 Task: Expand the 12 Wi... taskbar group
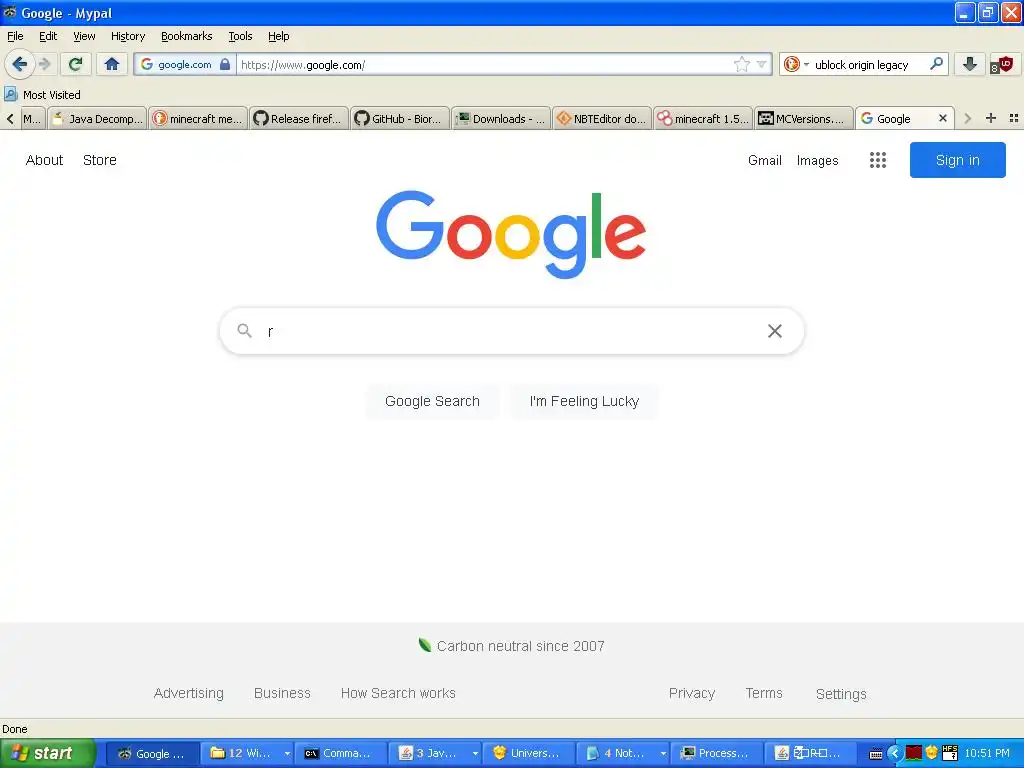[246, 754]
